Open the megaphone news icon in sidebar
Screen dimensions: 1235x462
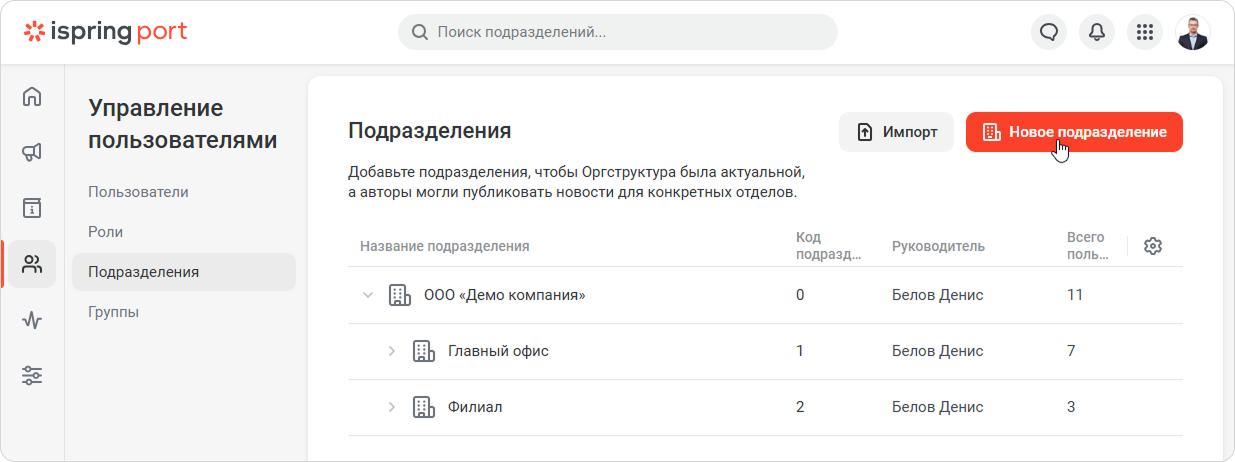click(32, 152)
